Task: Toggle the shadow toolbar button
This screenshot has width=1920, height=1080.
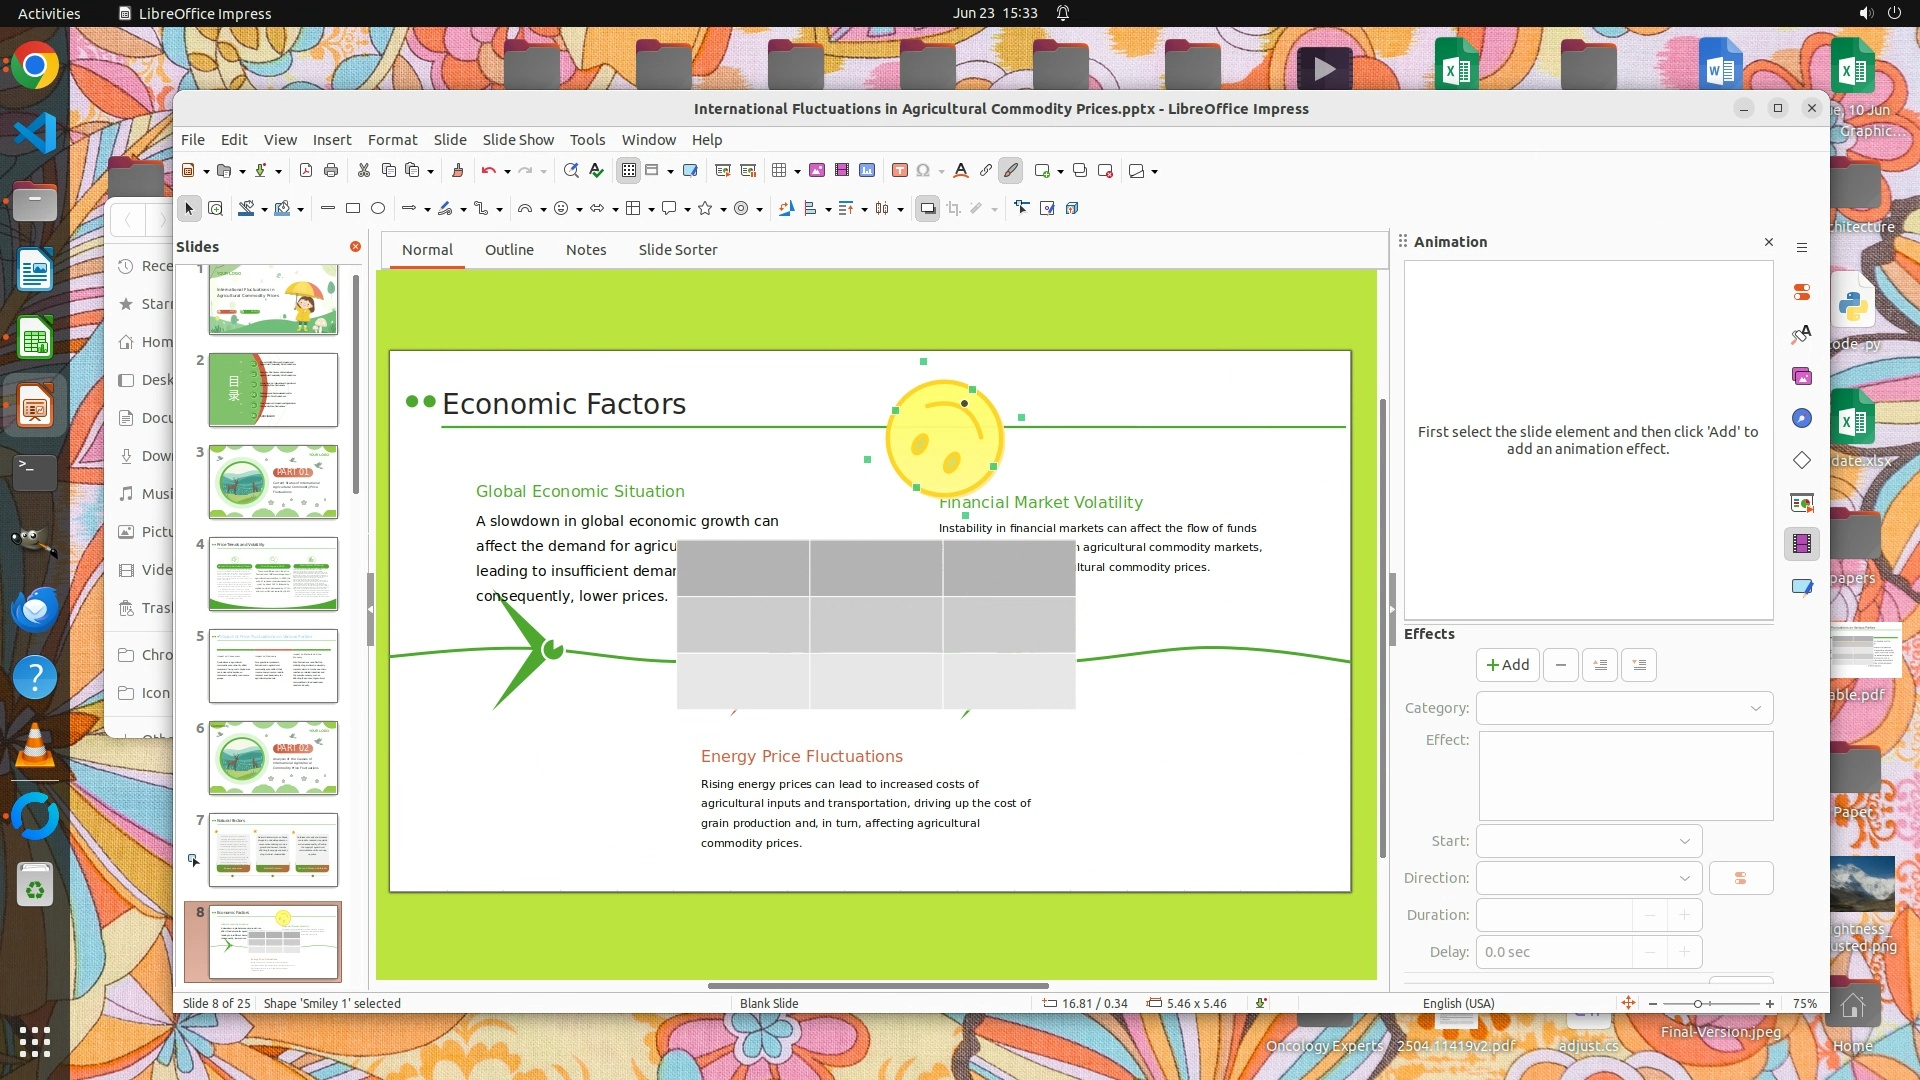Action: (927, 209)
